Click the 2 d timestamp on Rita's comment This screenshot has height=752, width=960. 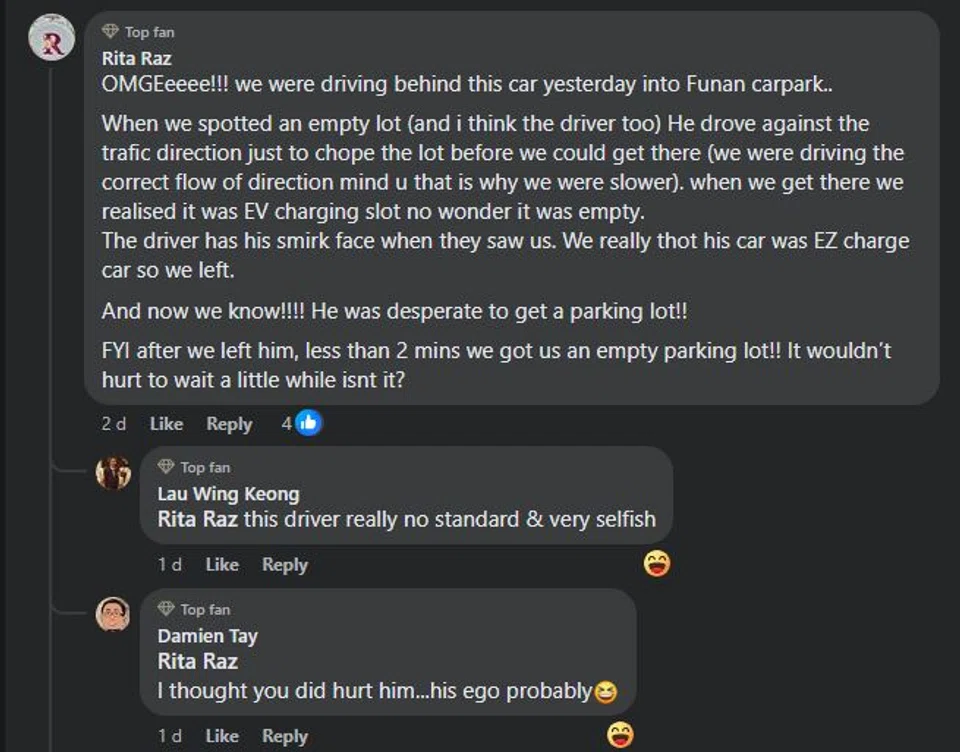[114, 424]
